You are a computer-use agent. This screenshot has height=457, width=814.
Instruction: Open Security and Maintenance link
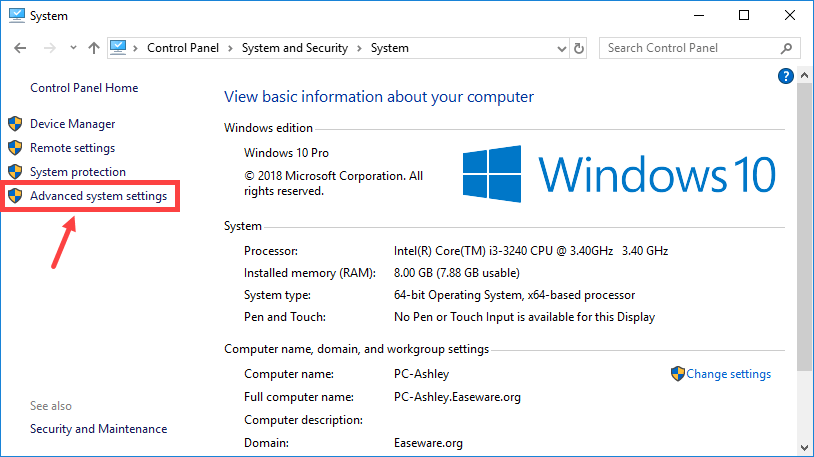pyautogui.click(x=98, y=429)
